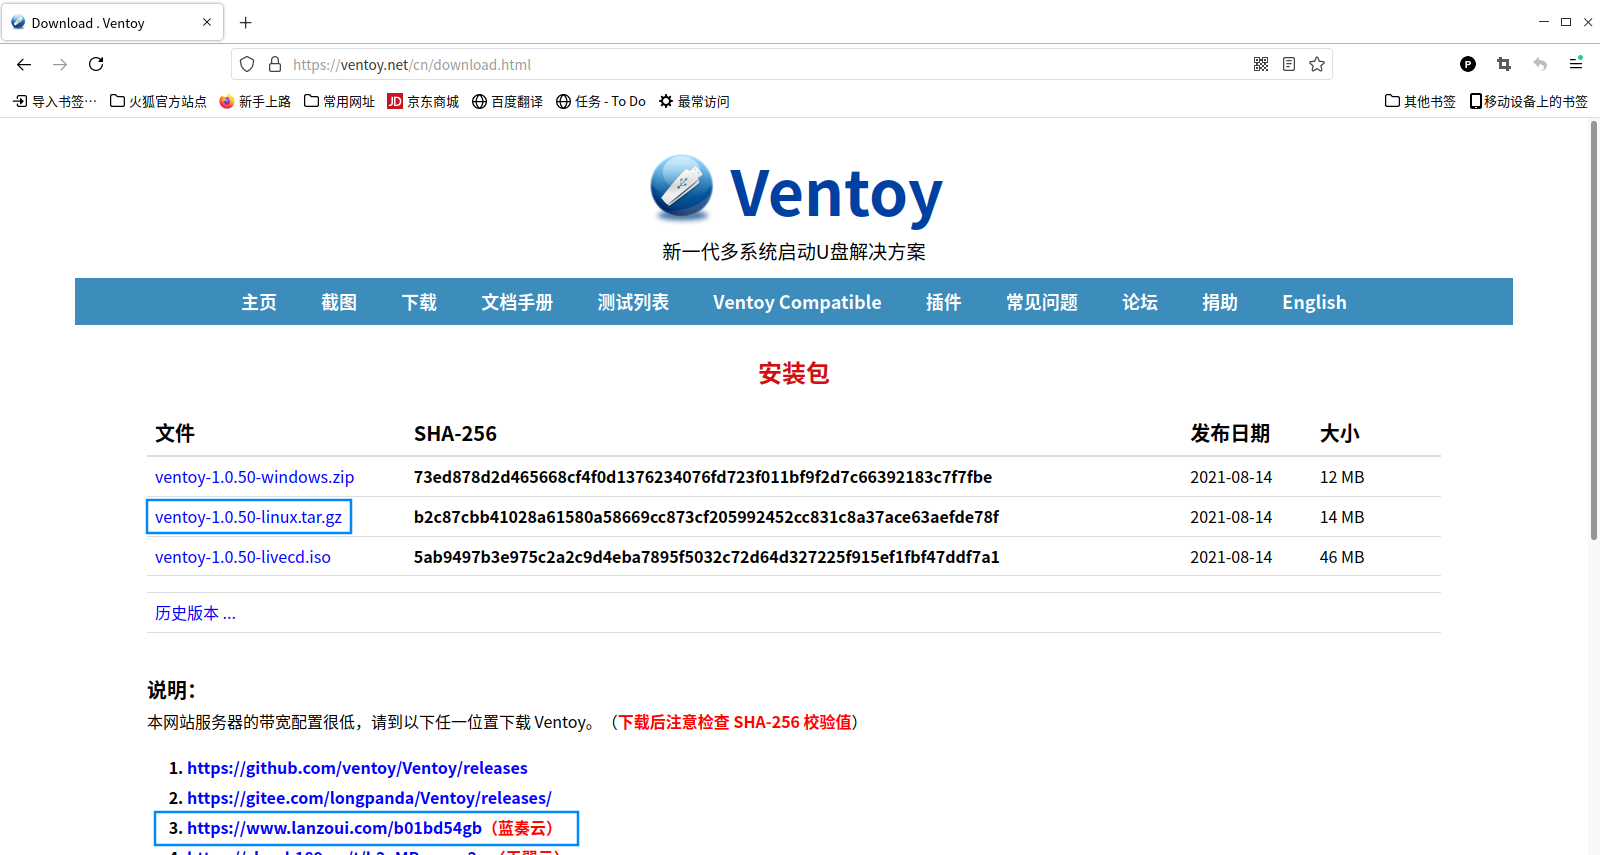Click the 文件 column header
This screenshot has width=1600, height=855.
tap(175, 433)
